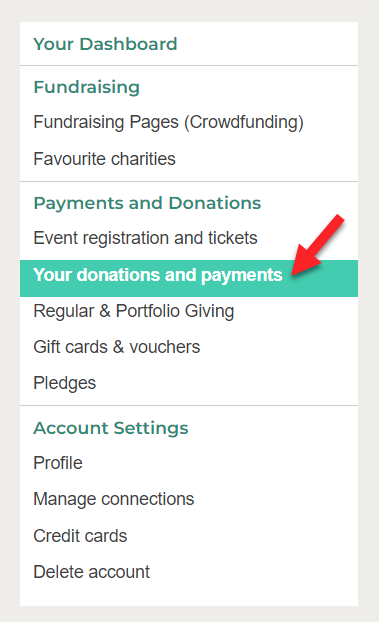The image size is (379, 622).
Task: Choose Delete account option
Action: [x=92, y=572]
